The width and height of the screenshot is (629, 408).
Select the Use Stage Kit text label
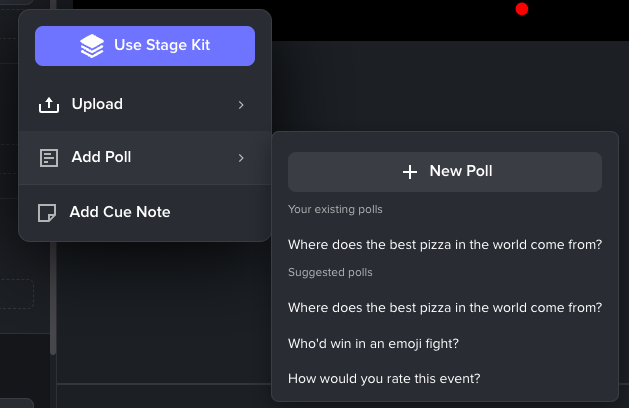tap(162, 45)
